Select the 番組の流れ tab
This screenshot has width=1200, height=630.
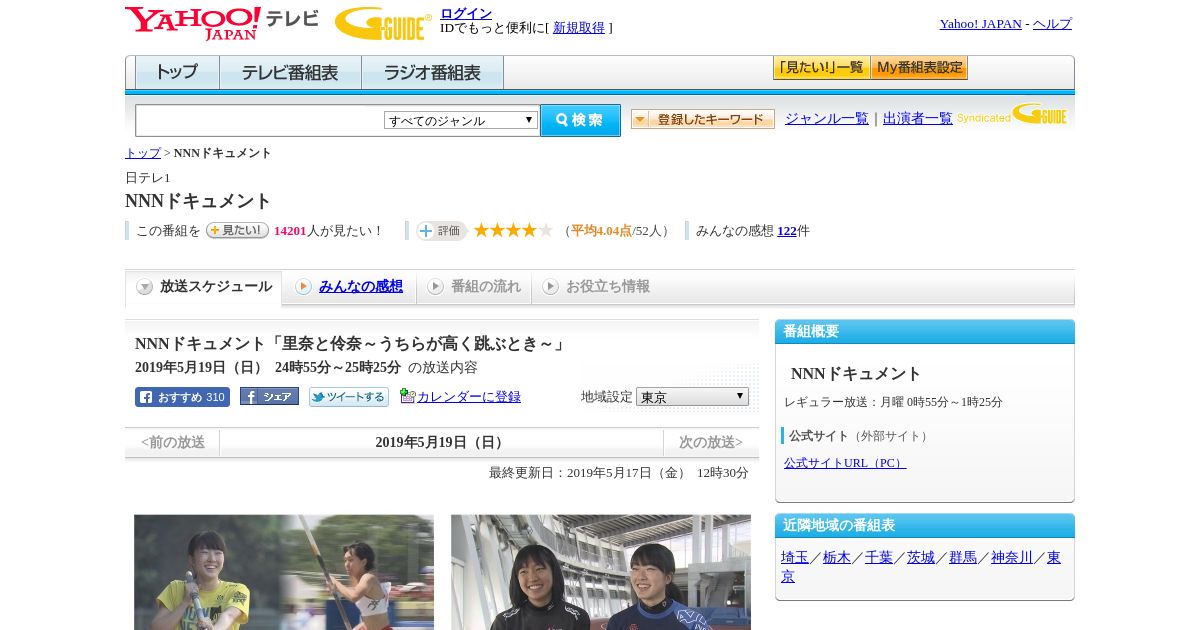click(474, 287)
